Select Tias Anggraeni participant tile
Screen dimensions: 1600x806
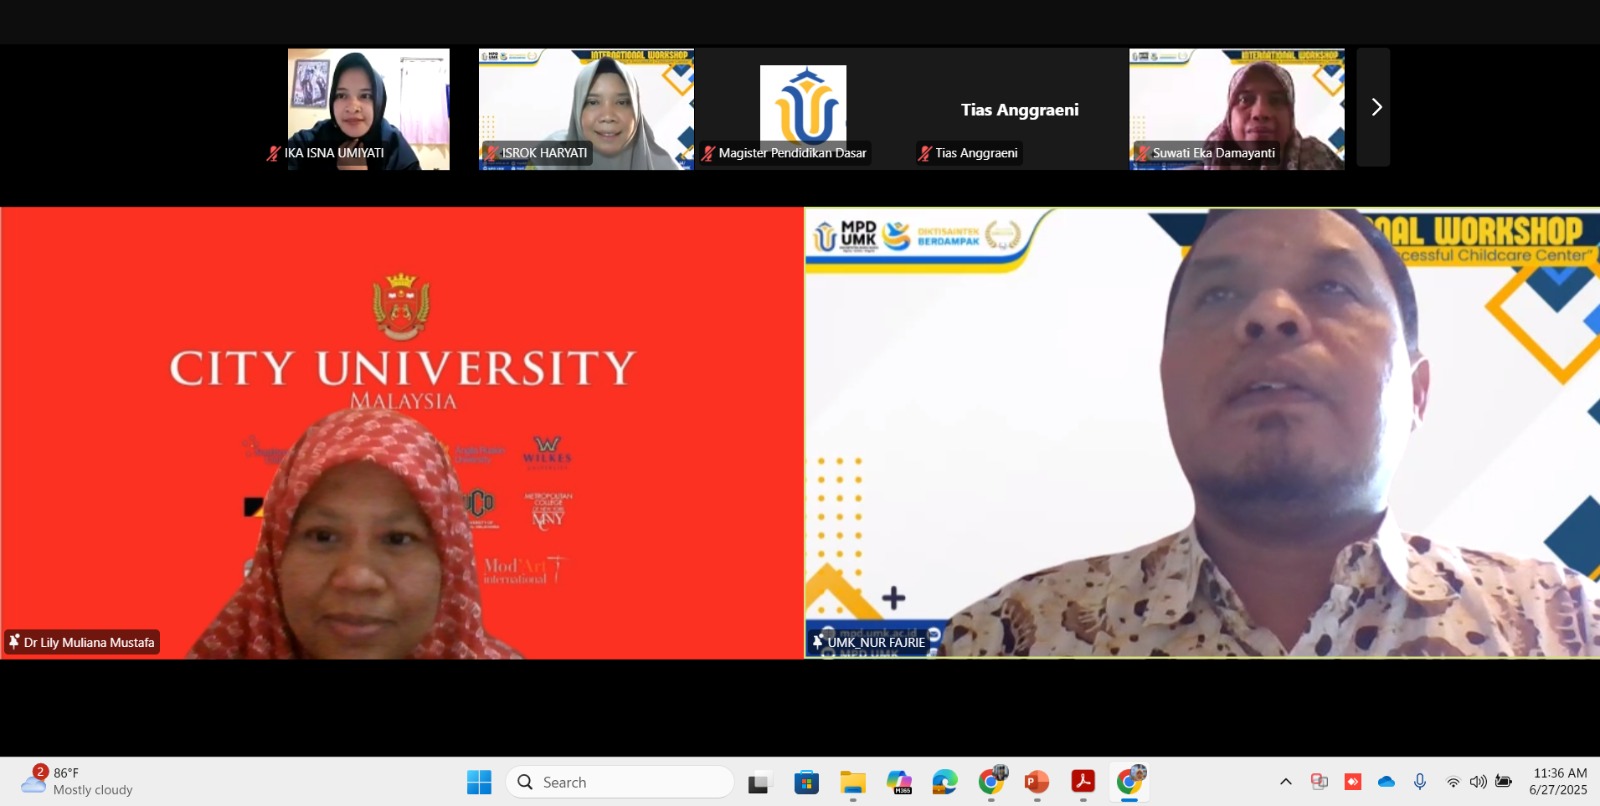pos(1020,109)
